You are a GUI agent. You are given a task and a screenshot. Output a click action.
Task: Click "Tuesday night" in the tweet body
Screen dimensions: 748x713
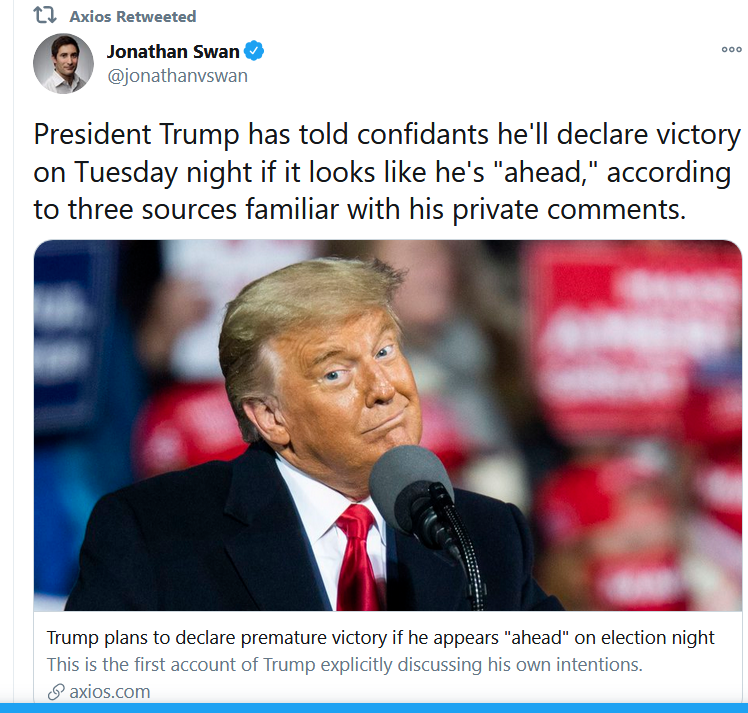coord(163,173)
